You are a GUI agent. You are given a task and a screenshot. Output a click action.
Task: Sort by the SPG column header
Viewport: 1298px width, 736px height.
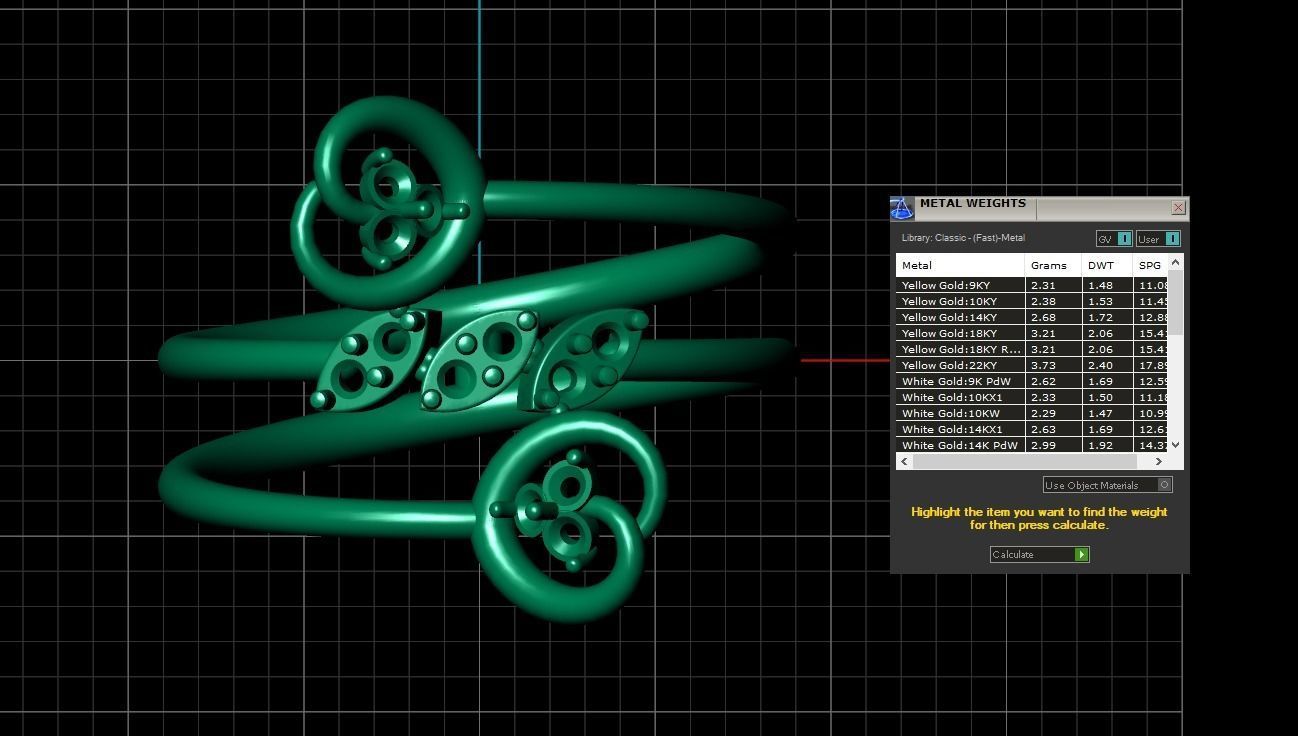tap(1150, 265)
